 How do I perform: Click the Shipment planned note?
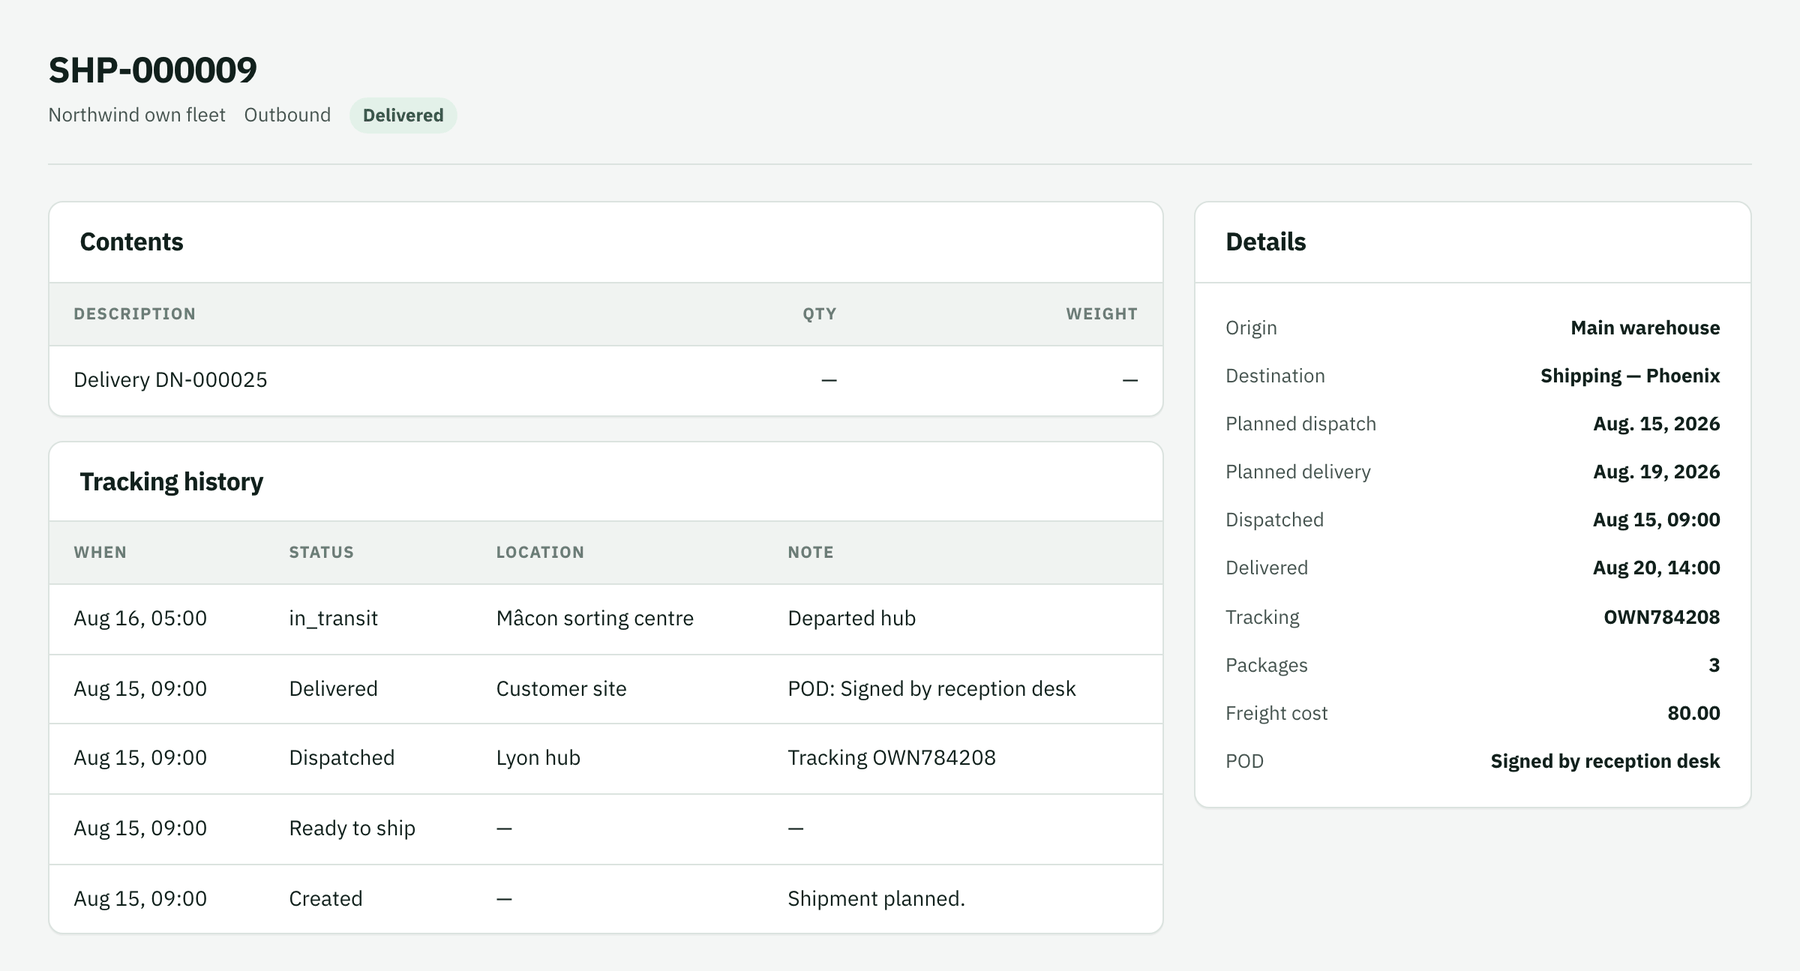876,898
